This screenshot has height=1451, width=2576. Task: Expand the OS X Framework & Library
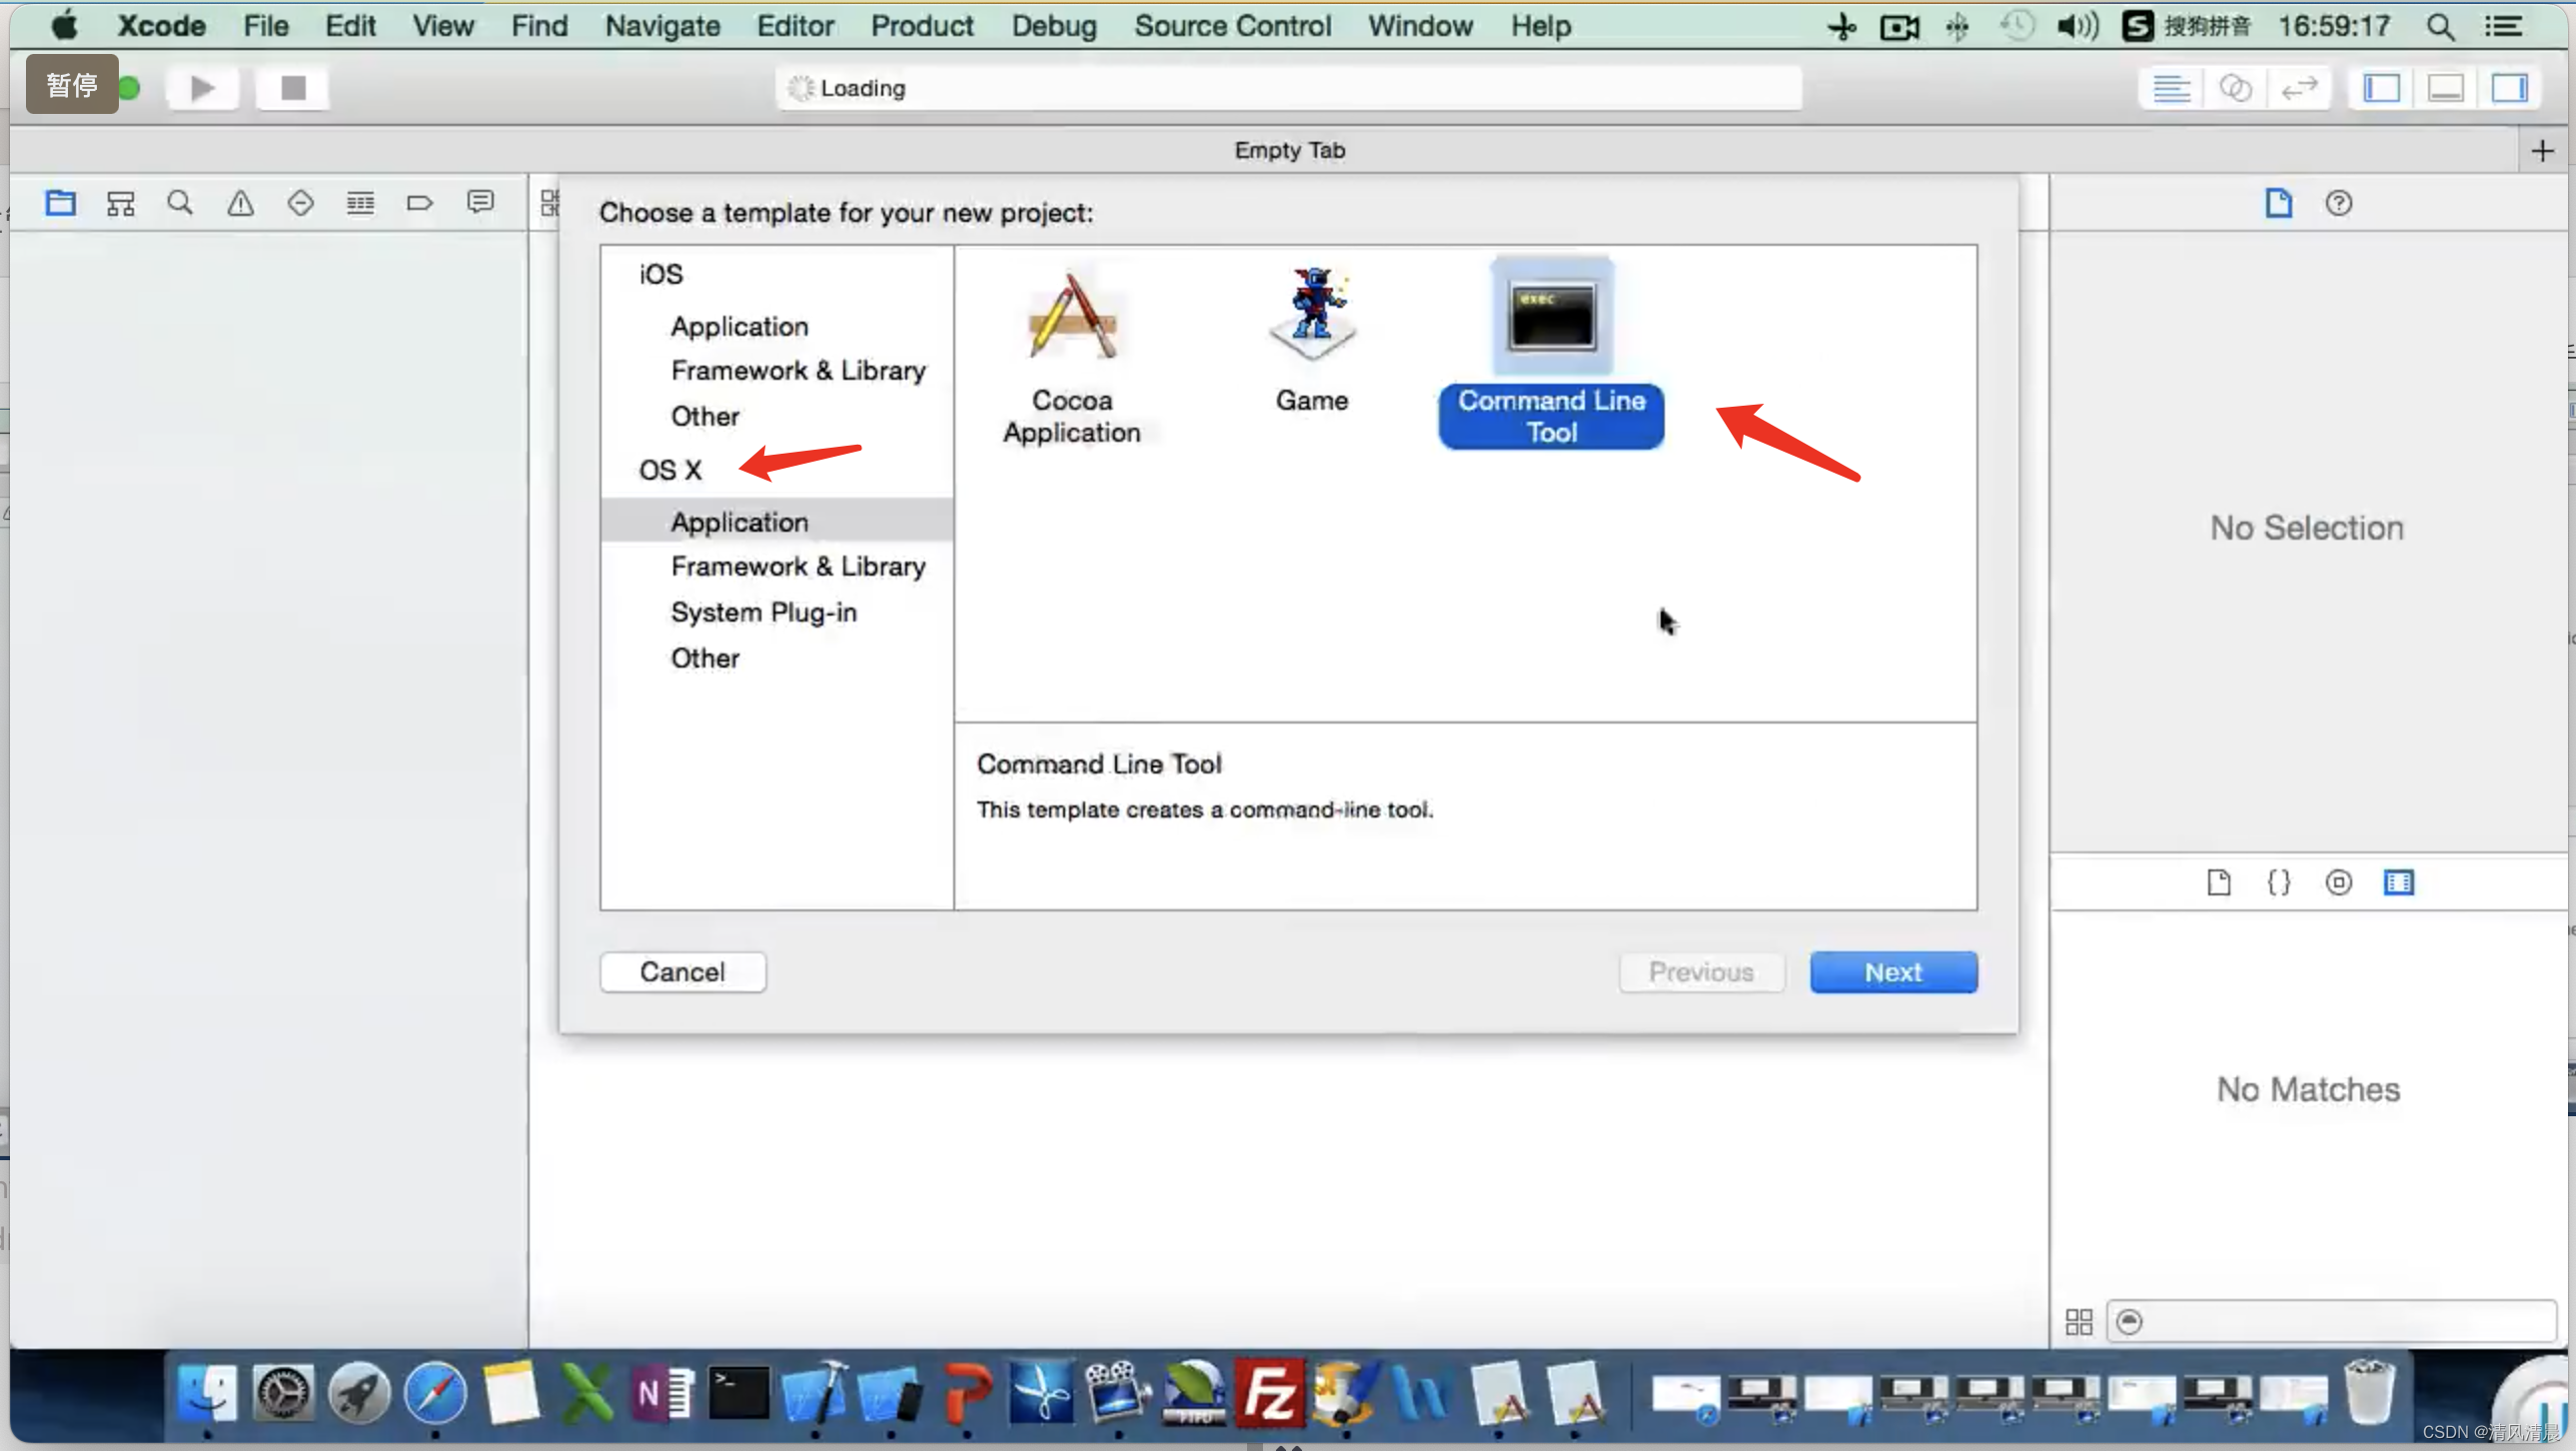[796, 565]
